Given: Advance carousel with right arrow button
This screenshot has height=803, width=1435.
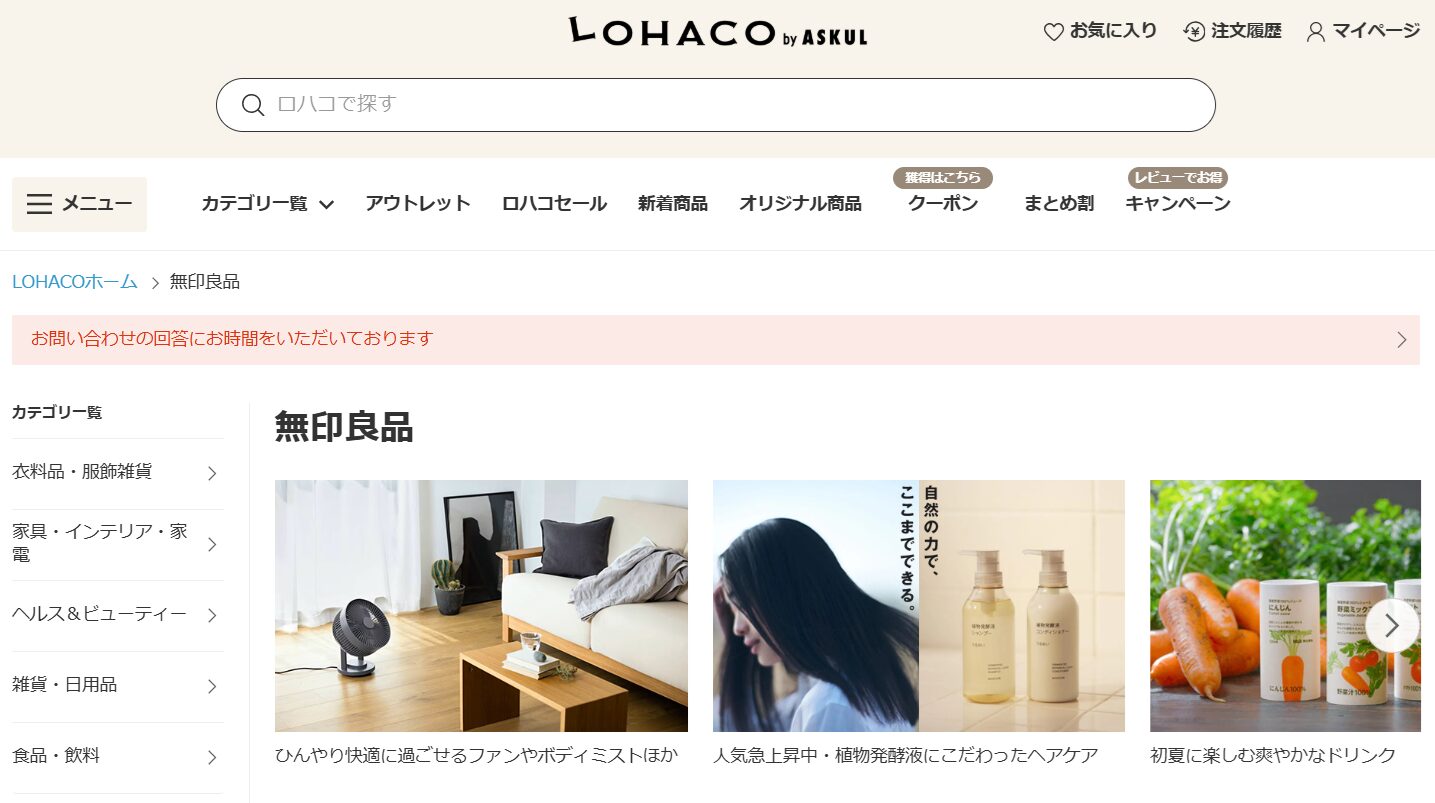Looking at the screenshot, I should click(1392, 626).
